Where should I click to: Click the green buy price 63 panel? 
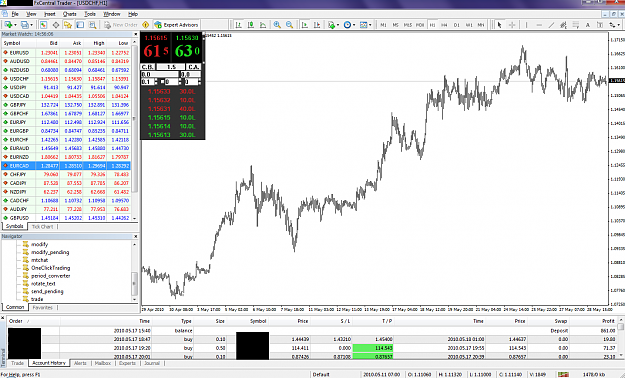coord(188,47)
